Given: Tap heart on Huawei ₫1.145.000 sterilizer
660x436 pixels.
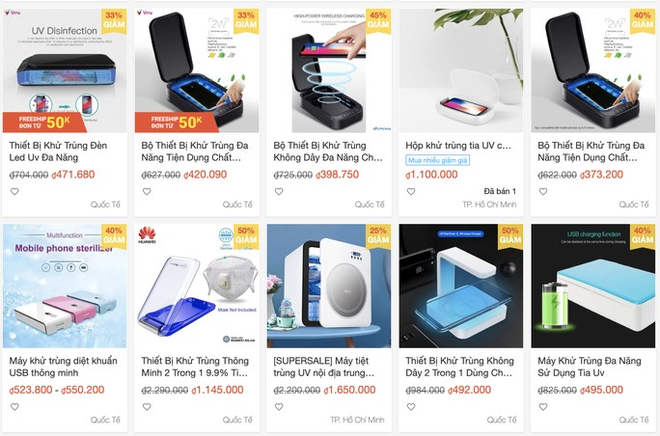Looking at the screenshot, I should [x=147, y=407].
